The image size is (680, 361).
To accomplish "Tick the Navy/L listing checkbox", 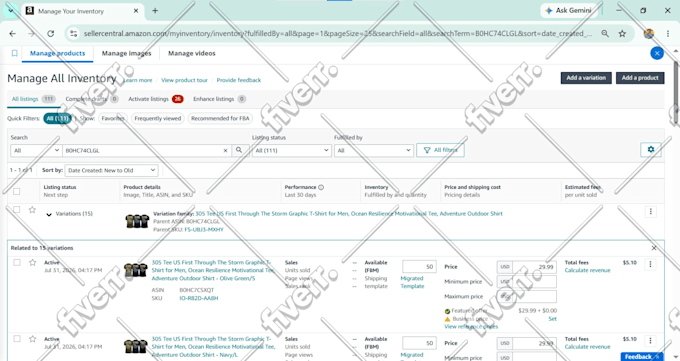I will coord(16,339).
